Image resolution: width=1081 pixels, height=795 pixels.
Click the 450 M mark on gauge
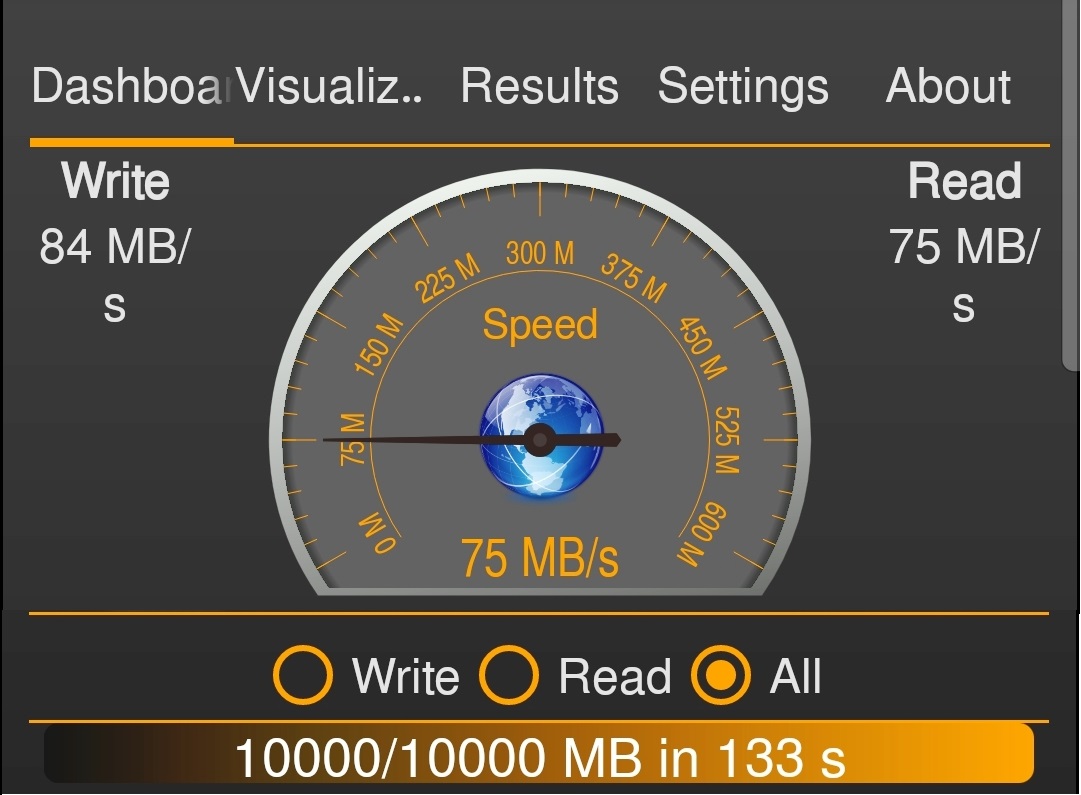pos(703,348)
